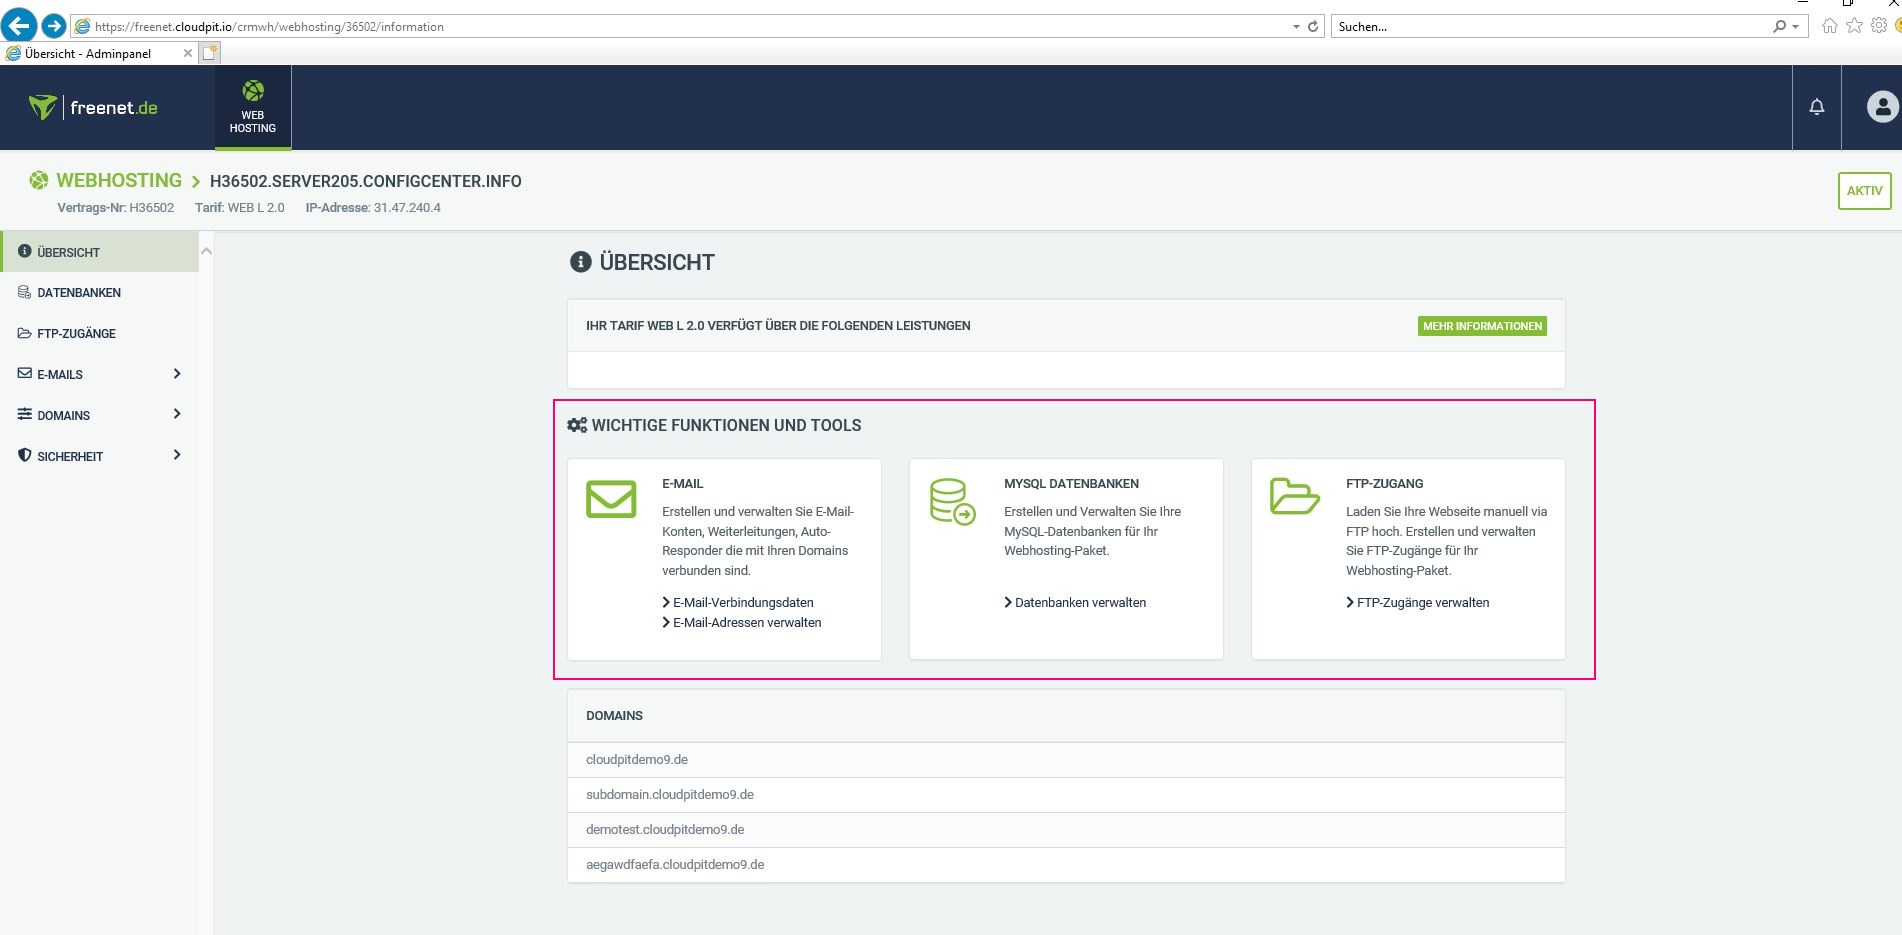Open the Sicherheit shield icon
Viewport: 1902px width, 935px height.
[x=23, y=455]
